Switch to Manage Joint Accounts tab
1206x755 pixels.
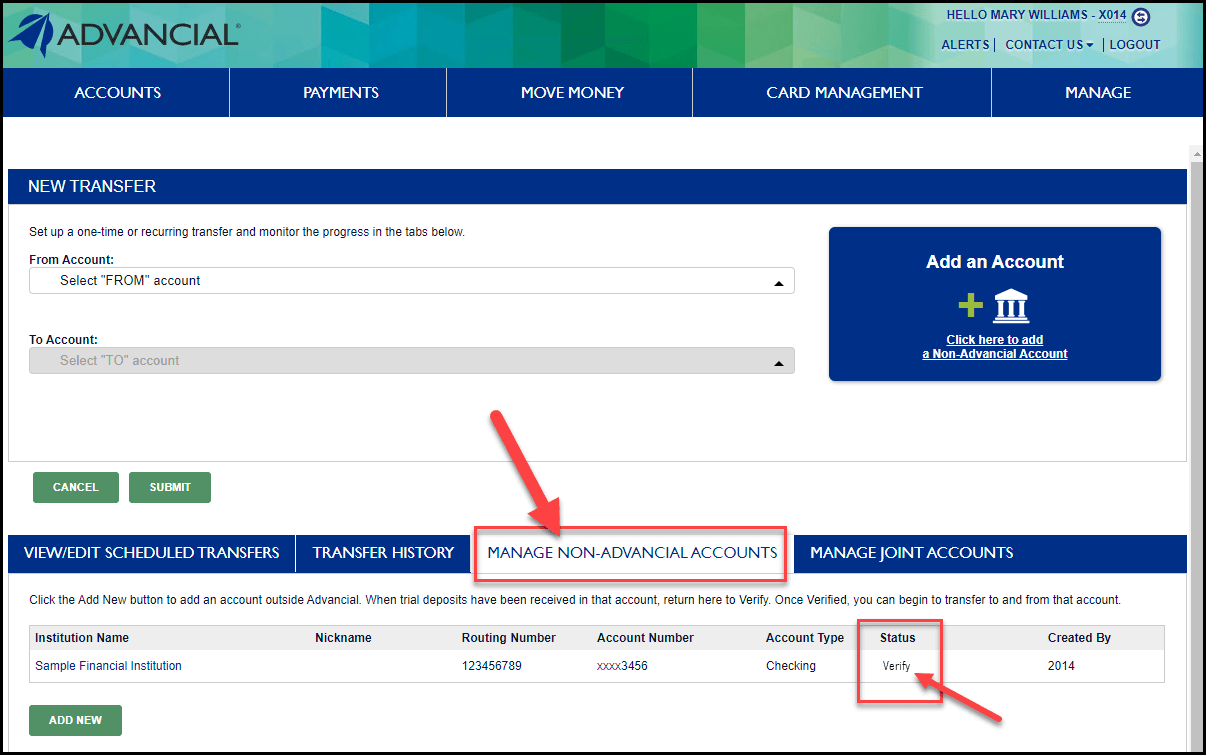pos(911,553)
